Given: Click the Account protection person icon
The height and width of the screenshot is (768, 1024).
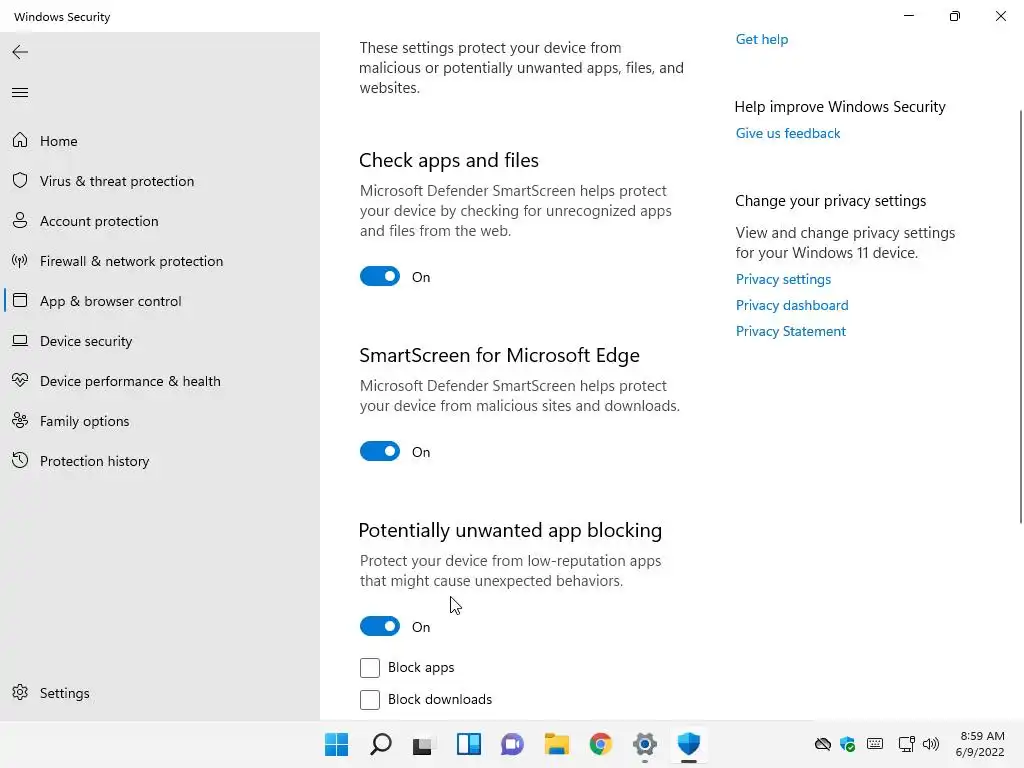Looking at the screenshot, I should click(x=20, y=221).
